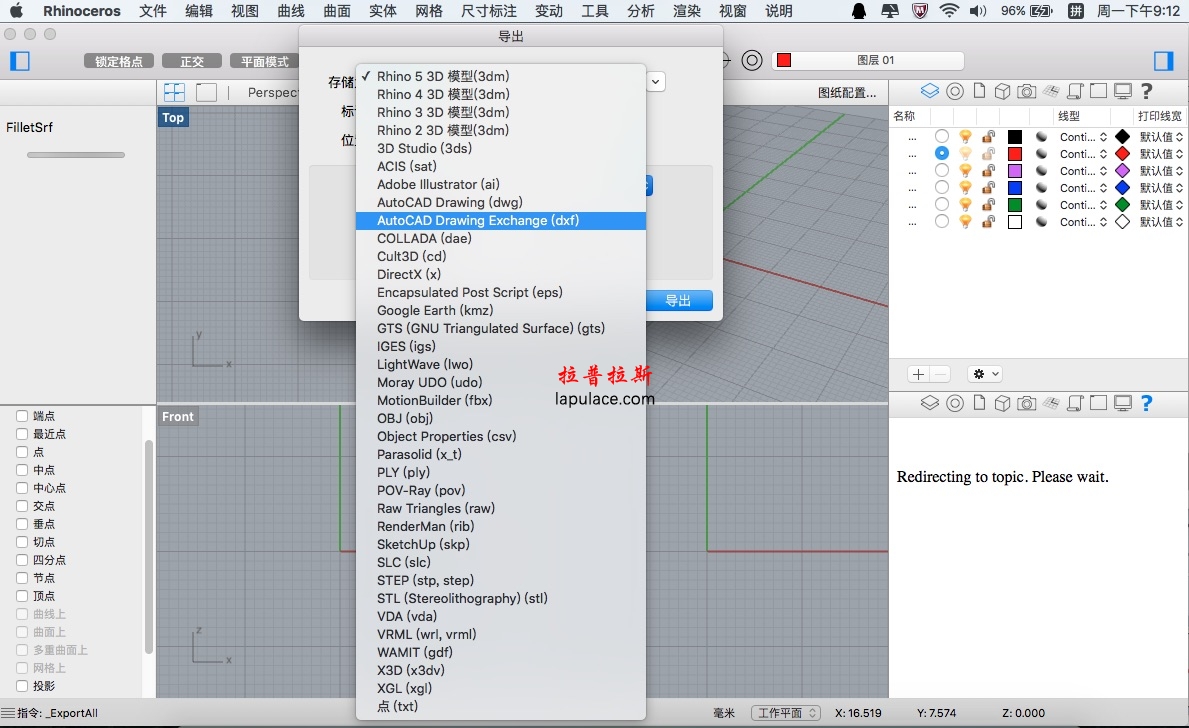Image resolution: width=1189 pixels, height=728 pixels.
Task: Click the question mark help icon in the upper panel
Action: point(1147,91)
